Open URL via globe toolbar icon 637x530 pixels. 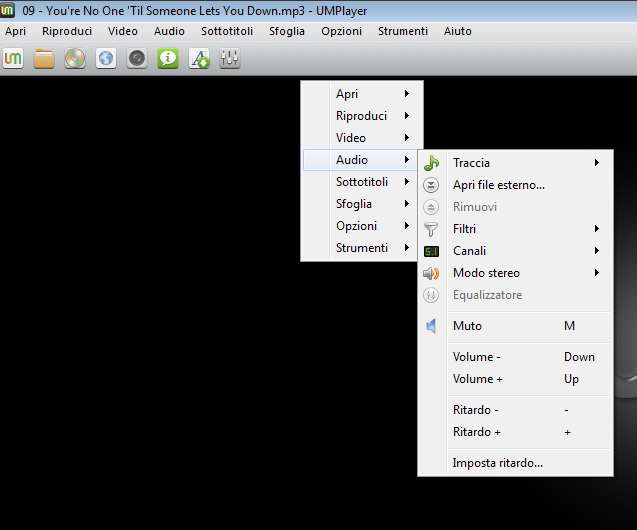click(x=106, y=58)
